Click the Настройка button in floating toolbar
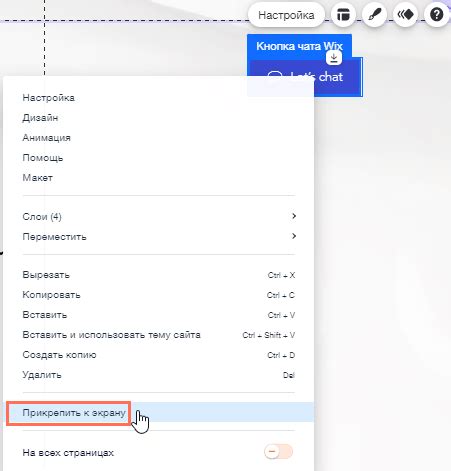Image resolution: width=451 pixels, height=471 pixels. [286, 15]
